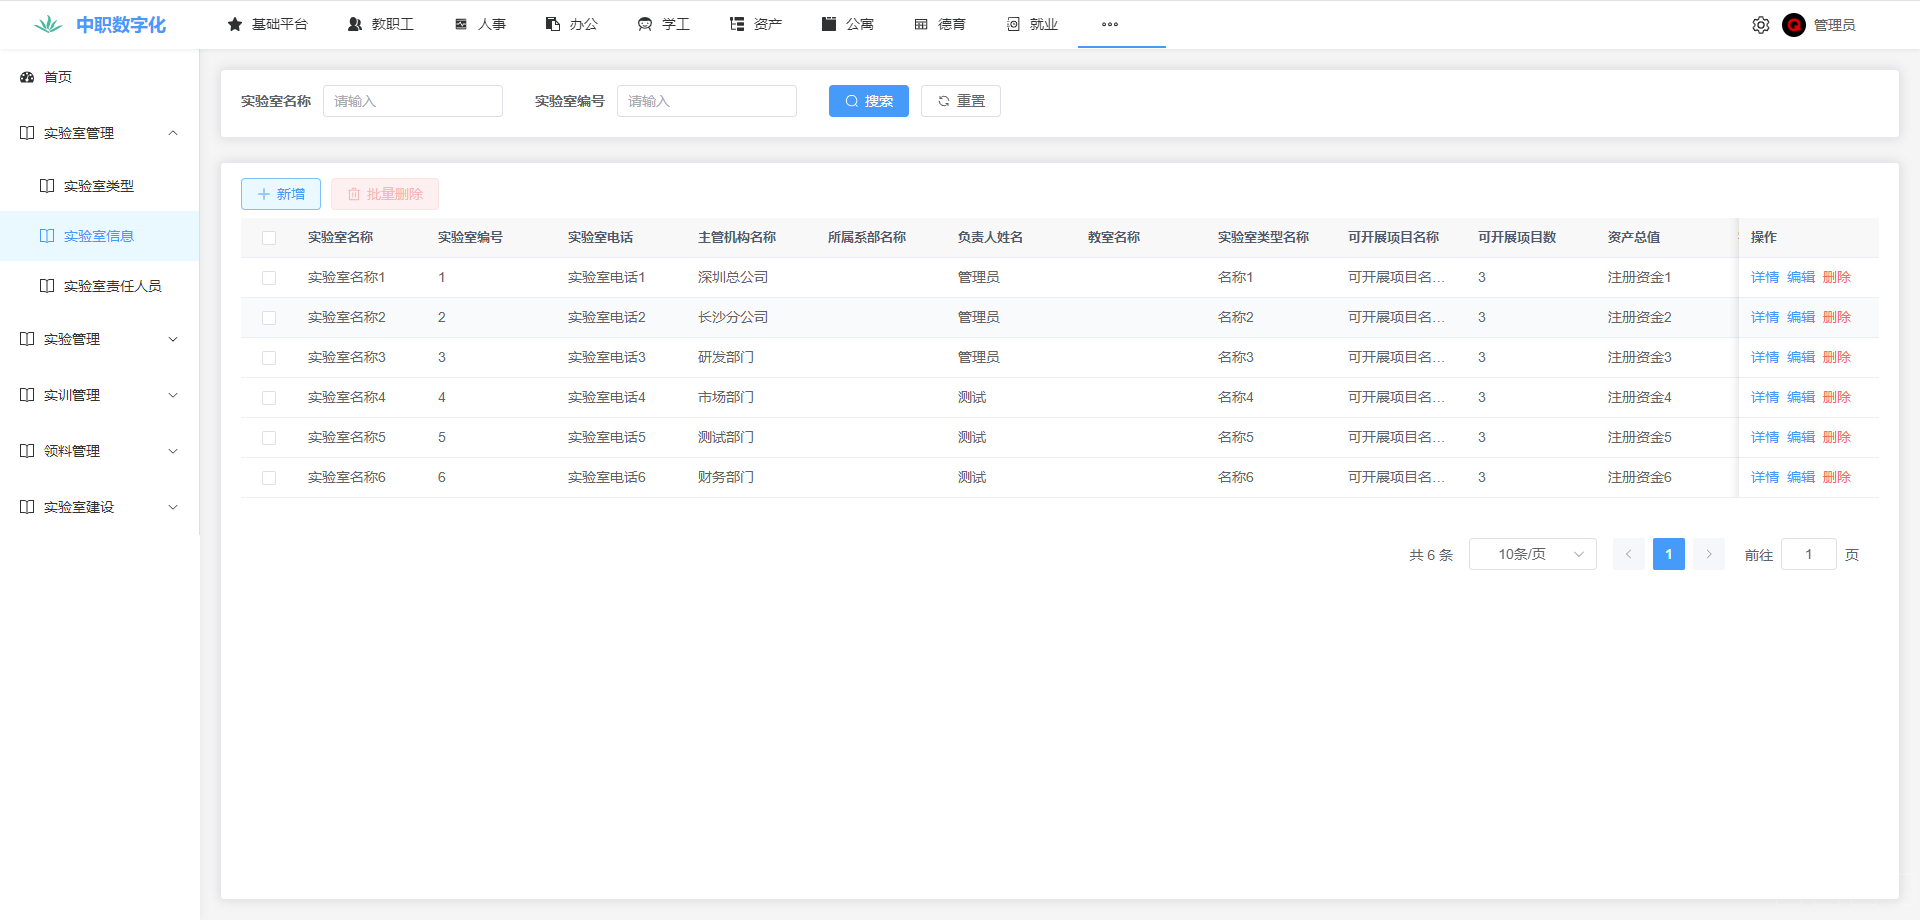This screenshot has height=920, width=1920.
Task: Open the 实验室类型 sidebar item
Action: tap(98, 186)
